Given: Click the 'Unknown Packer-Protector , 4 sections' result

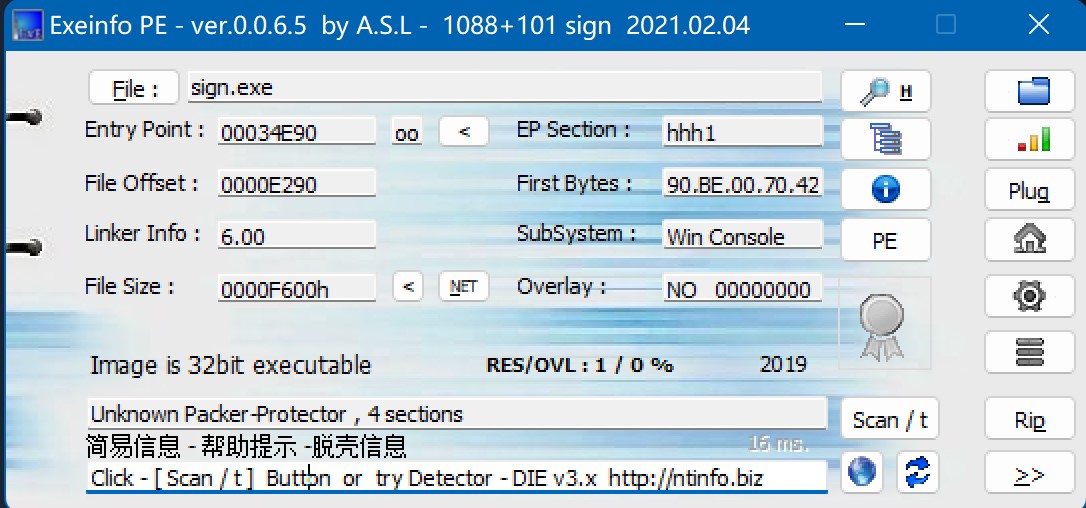Looking at the screenshot, I should 457,414.
